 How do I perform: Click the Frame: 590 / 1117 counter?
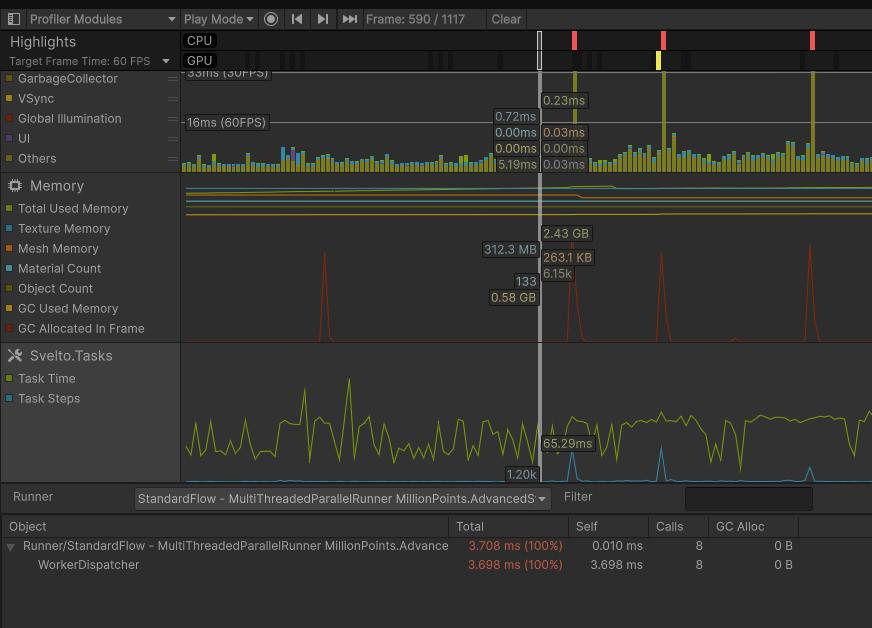(415, 19)
